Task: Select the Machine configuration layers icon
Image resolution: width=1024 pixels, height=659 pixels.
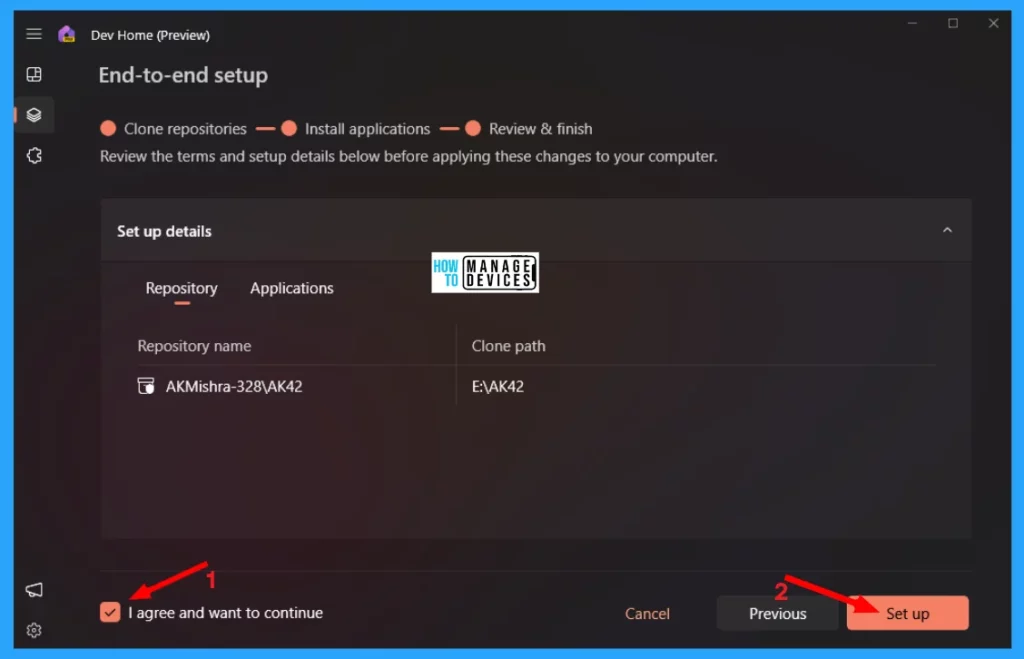Action: click(34, 115)
